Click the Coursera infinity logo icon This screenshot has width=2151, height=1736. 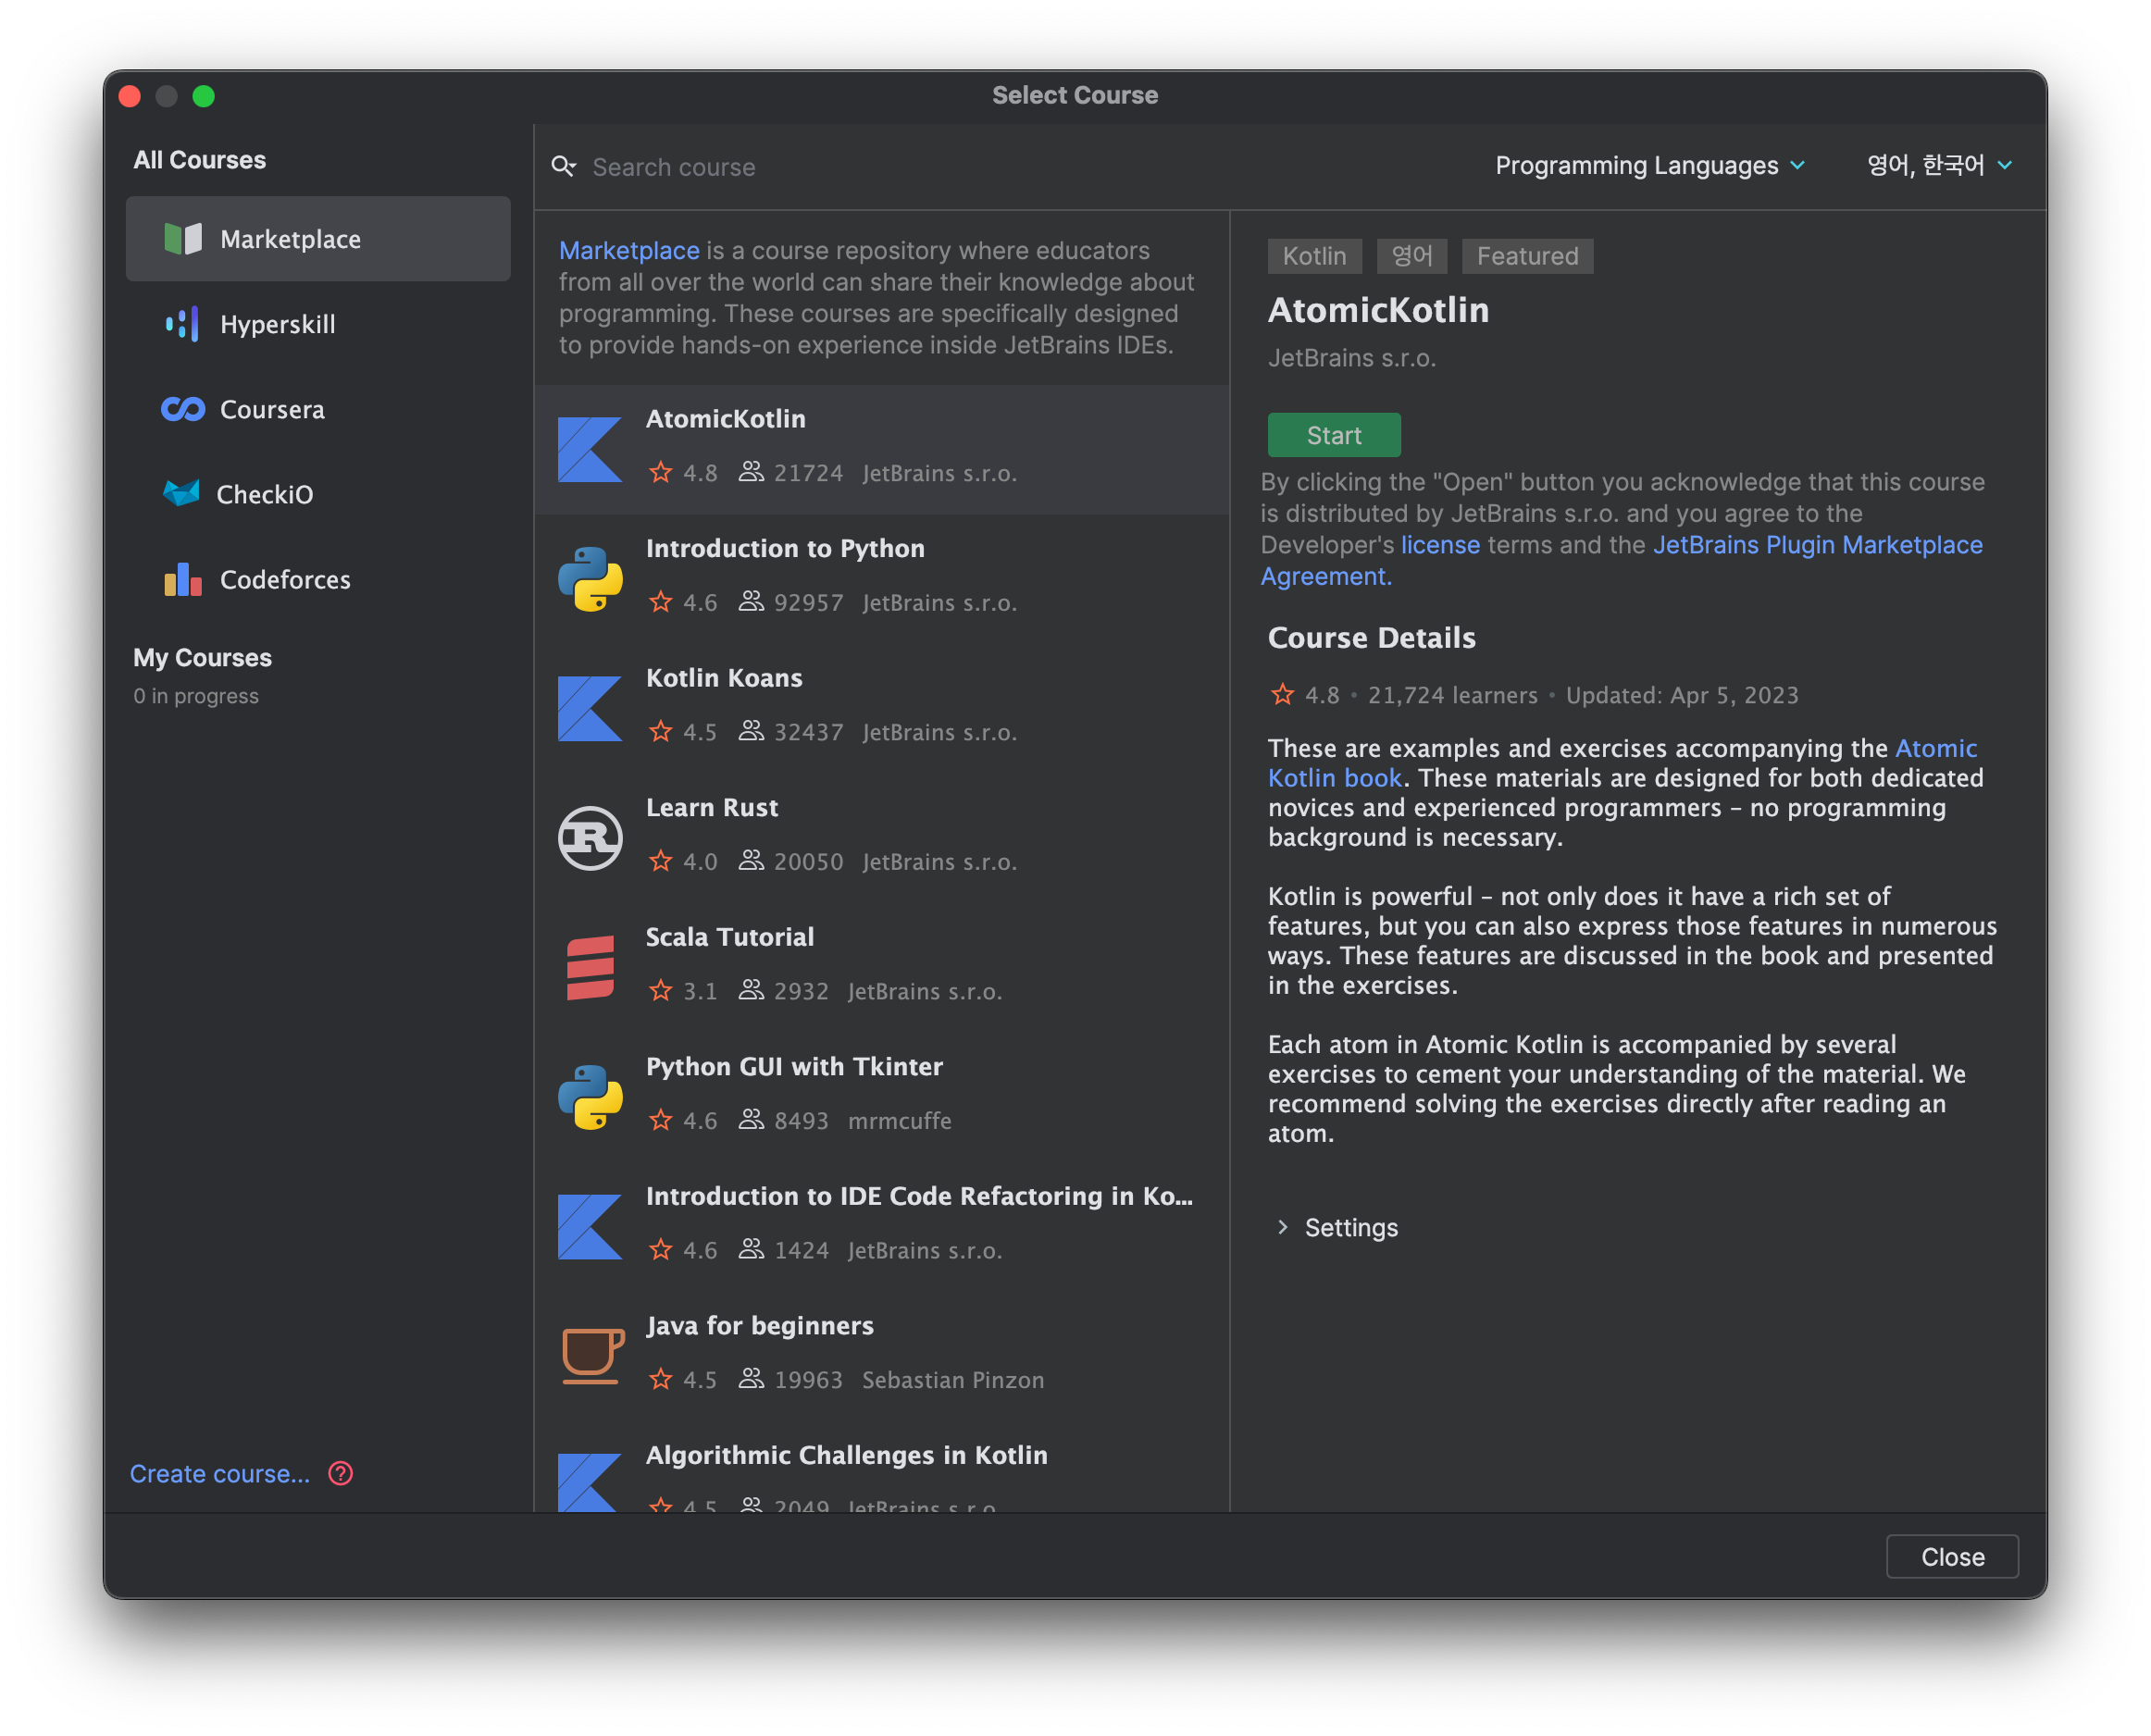183,409
